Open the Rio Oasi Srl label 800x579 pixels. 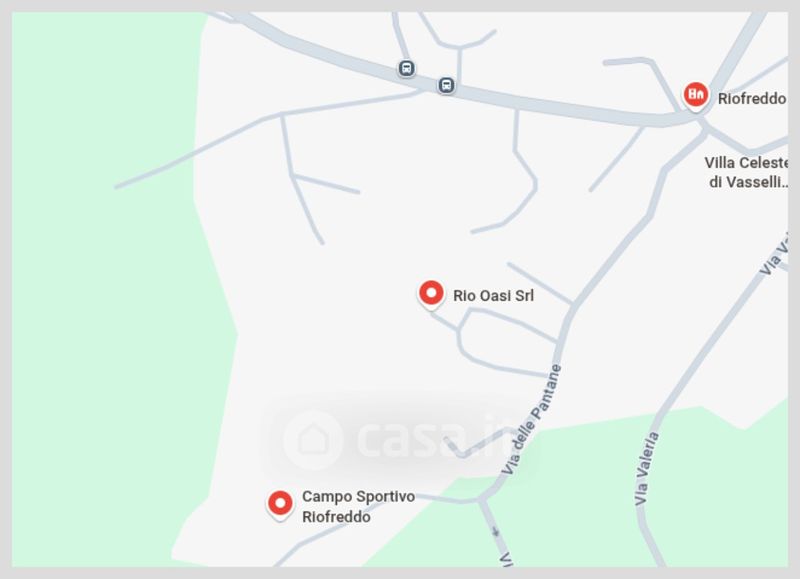click(x=493, y=295)
